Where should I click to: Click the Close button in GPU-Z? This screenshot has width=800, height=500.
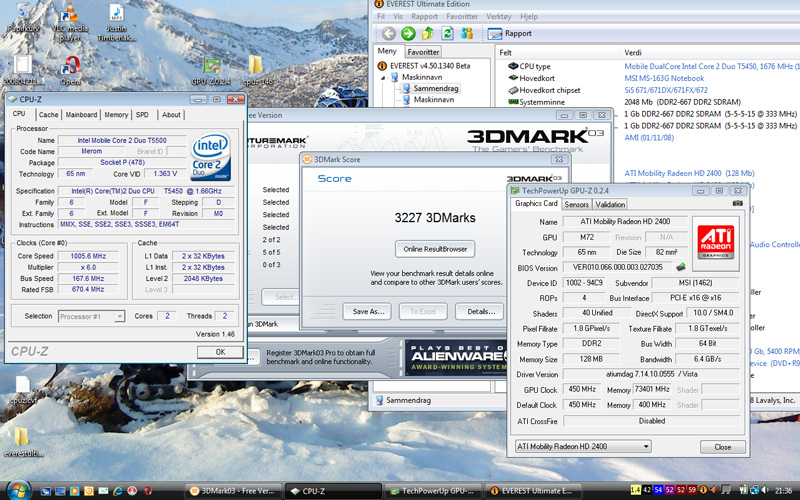(x=722, y=447)
